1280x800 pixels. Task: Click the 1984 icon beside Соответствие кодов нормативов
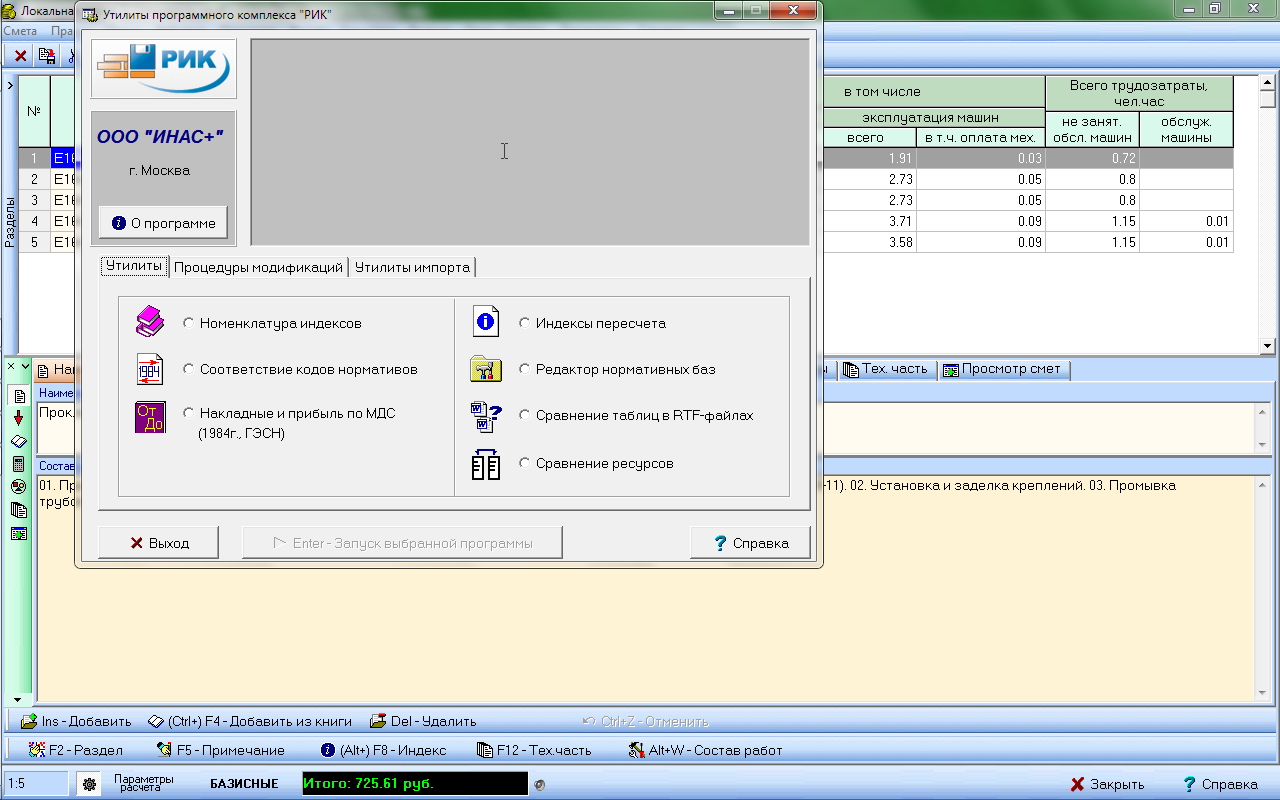pyautogui.click(x=150, y=369)
